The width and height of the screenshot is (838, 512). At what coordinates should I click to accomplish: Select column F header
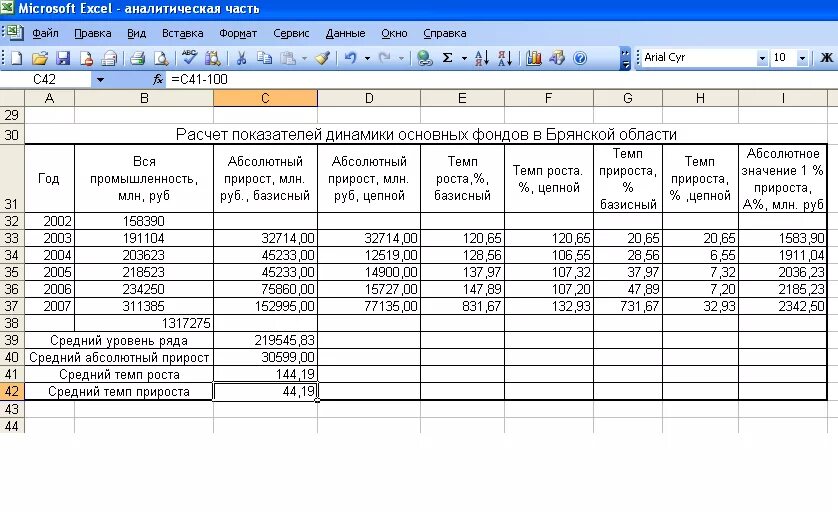tap(548, 98)
